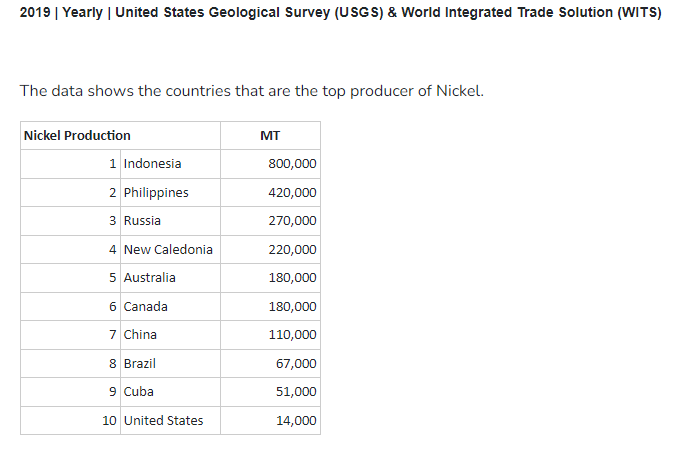The height and width of the screenshot is (457, 676).
Task: Click the 270,000 value for Russia
Action: coord(292,221)
